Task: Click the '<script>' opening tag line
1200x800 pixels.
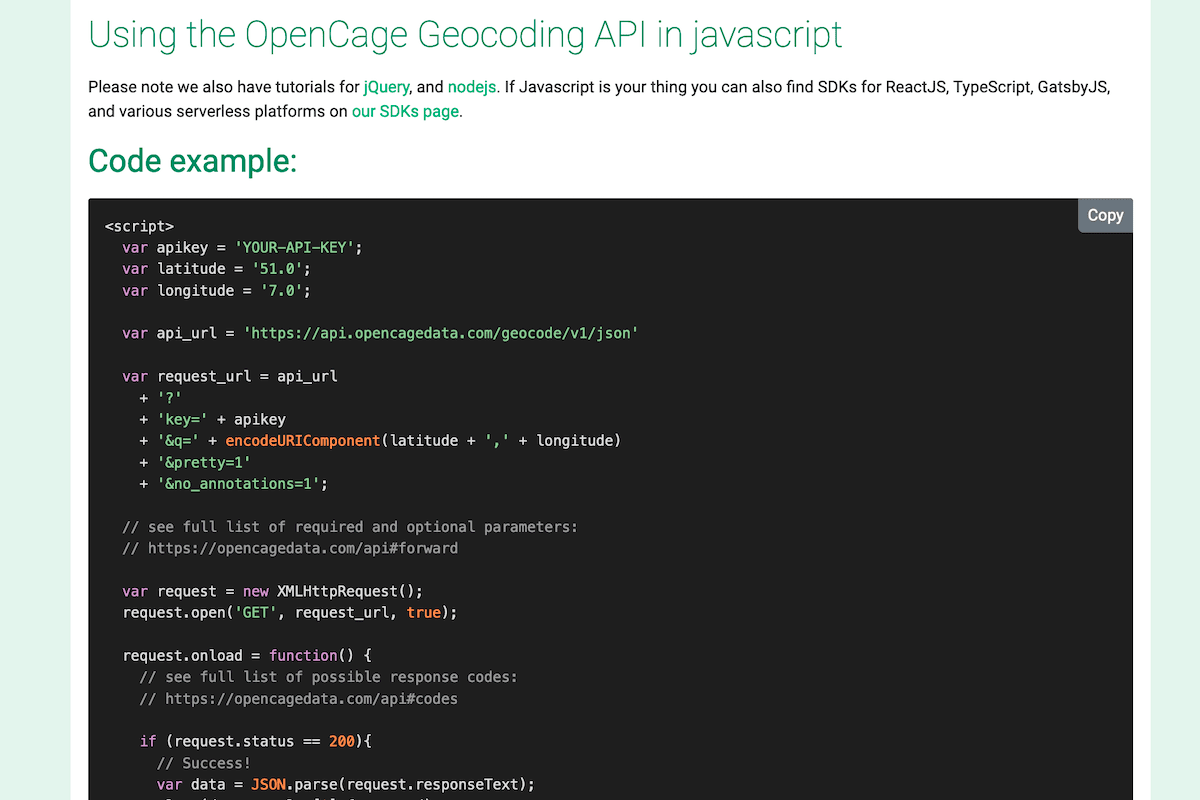Action: click(139, 226)
